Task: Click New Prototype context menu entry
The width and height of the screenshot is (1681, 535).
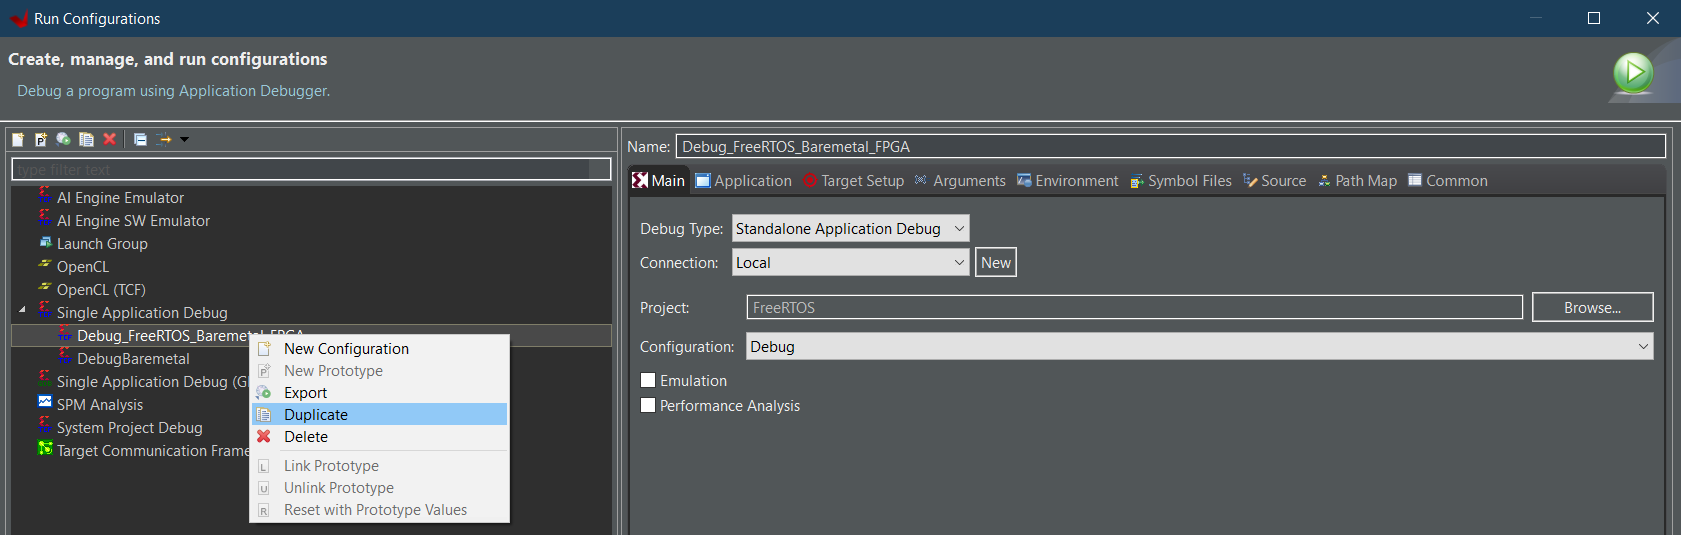Action: [379, 370]
